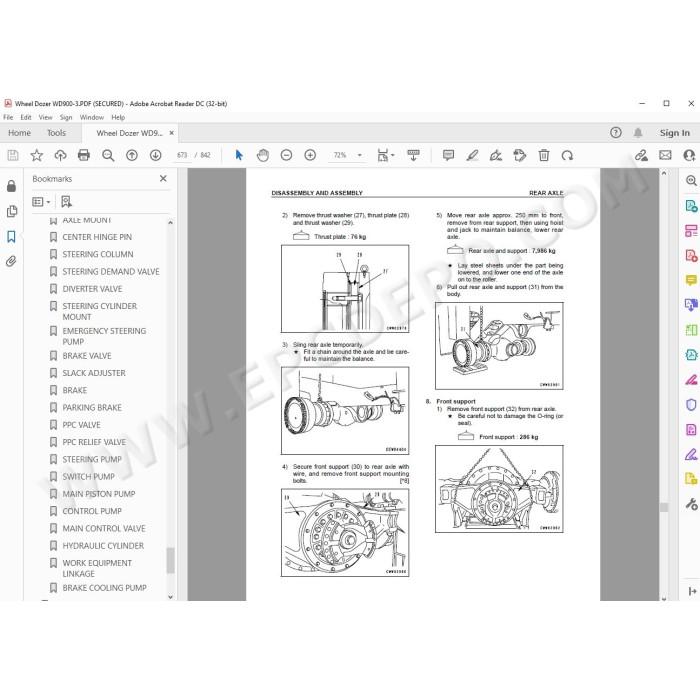Close the Wheel Dozer document tab

click(171, 133)
